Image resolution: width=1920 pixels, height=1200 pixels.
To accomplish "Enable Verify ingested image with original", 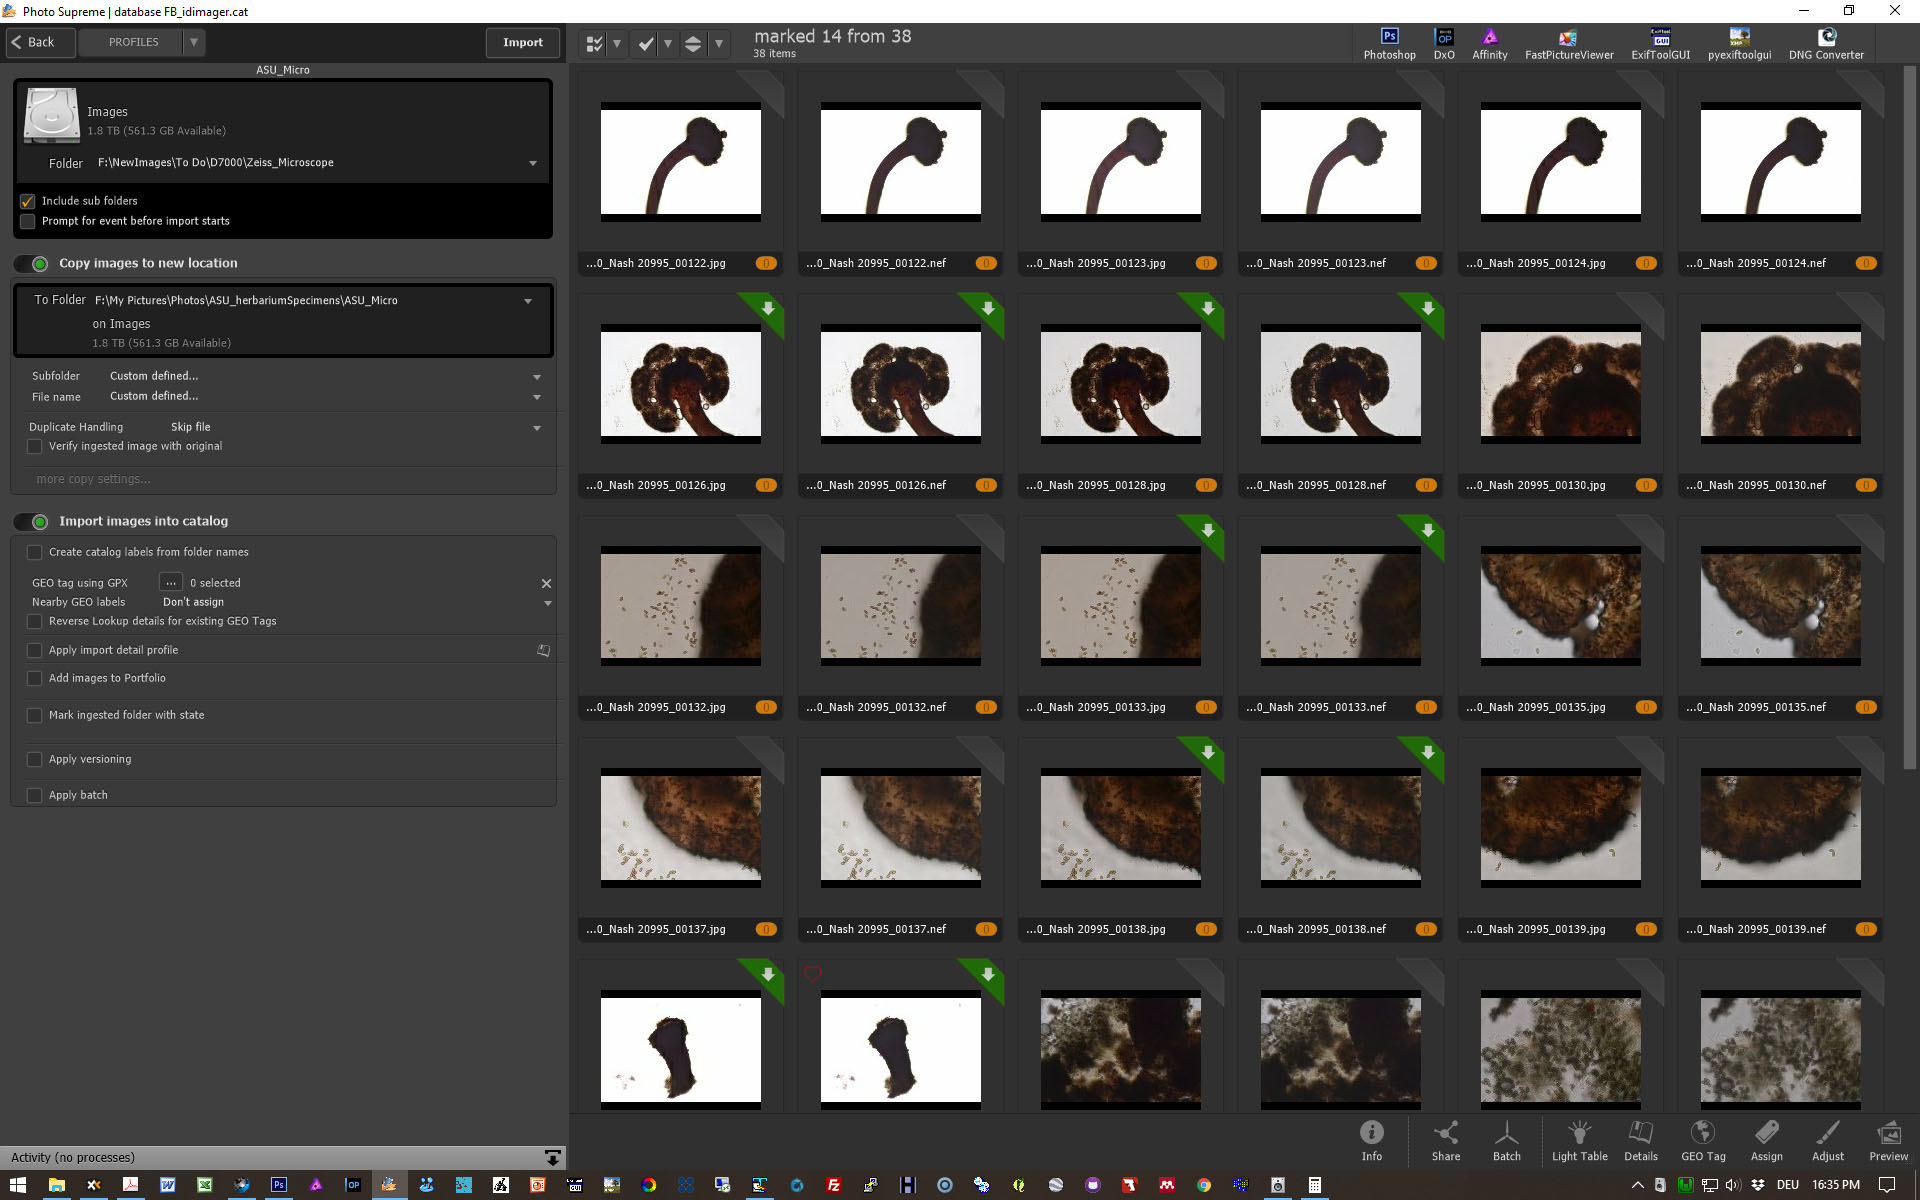I will pos(34,446).
